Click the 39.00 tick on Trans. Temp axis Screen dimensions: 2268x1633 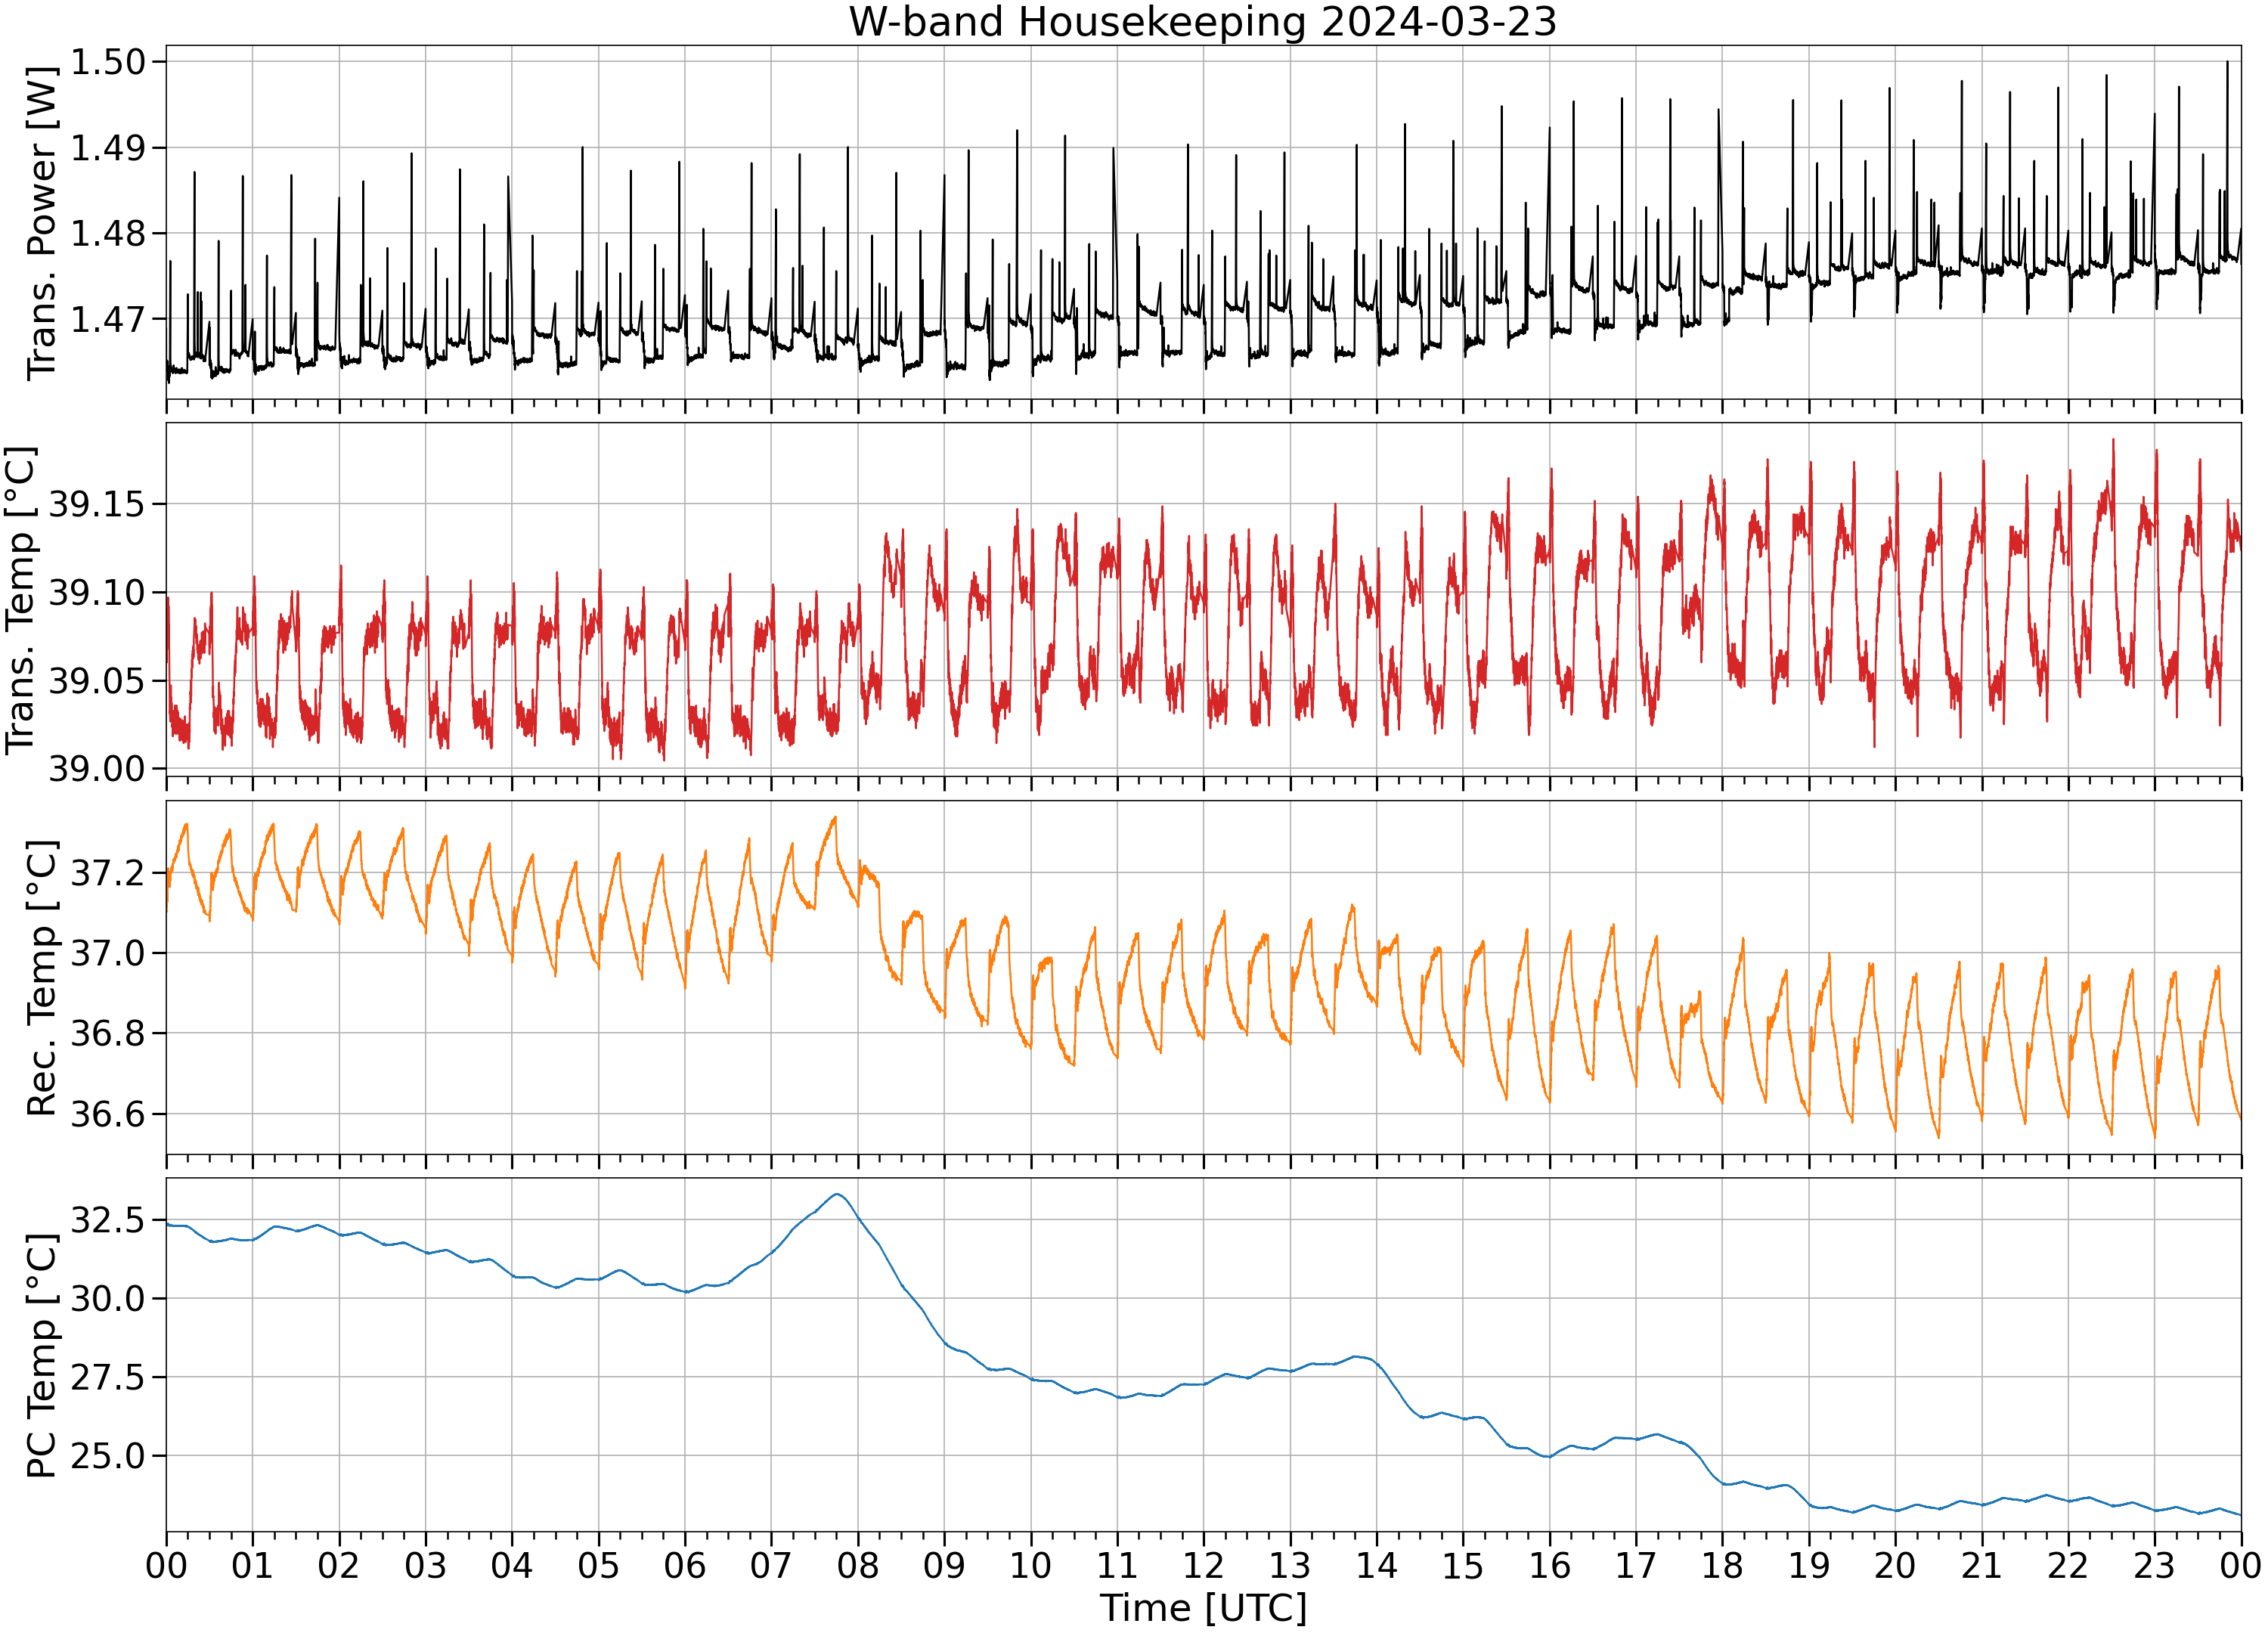click(97, 770)
